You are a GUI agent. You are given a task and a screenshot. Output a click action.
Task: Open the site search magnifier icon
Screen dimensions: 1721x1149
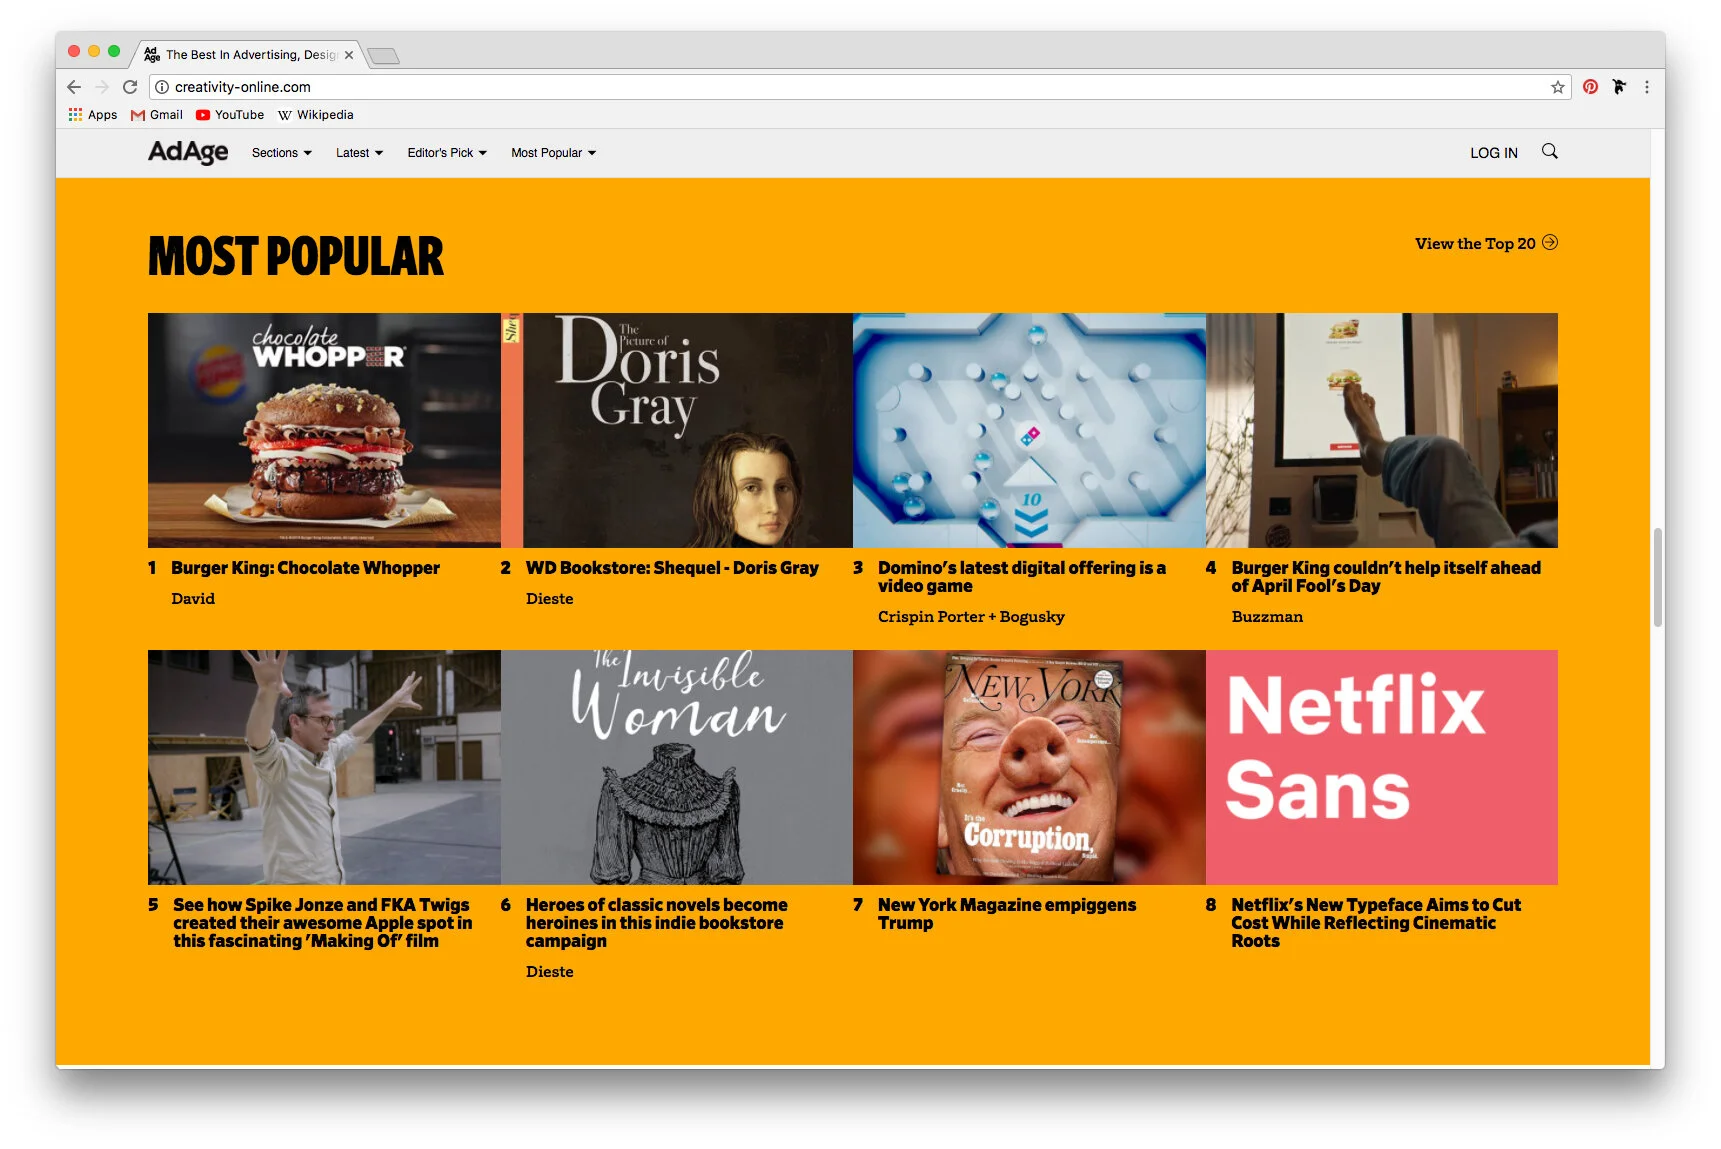point(1549,151)
